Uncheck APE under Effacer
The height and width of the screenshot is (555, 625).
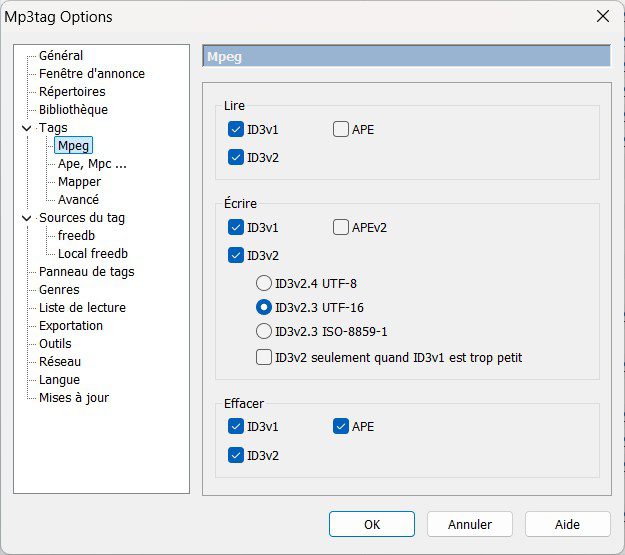341,426
